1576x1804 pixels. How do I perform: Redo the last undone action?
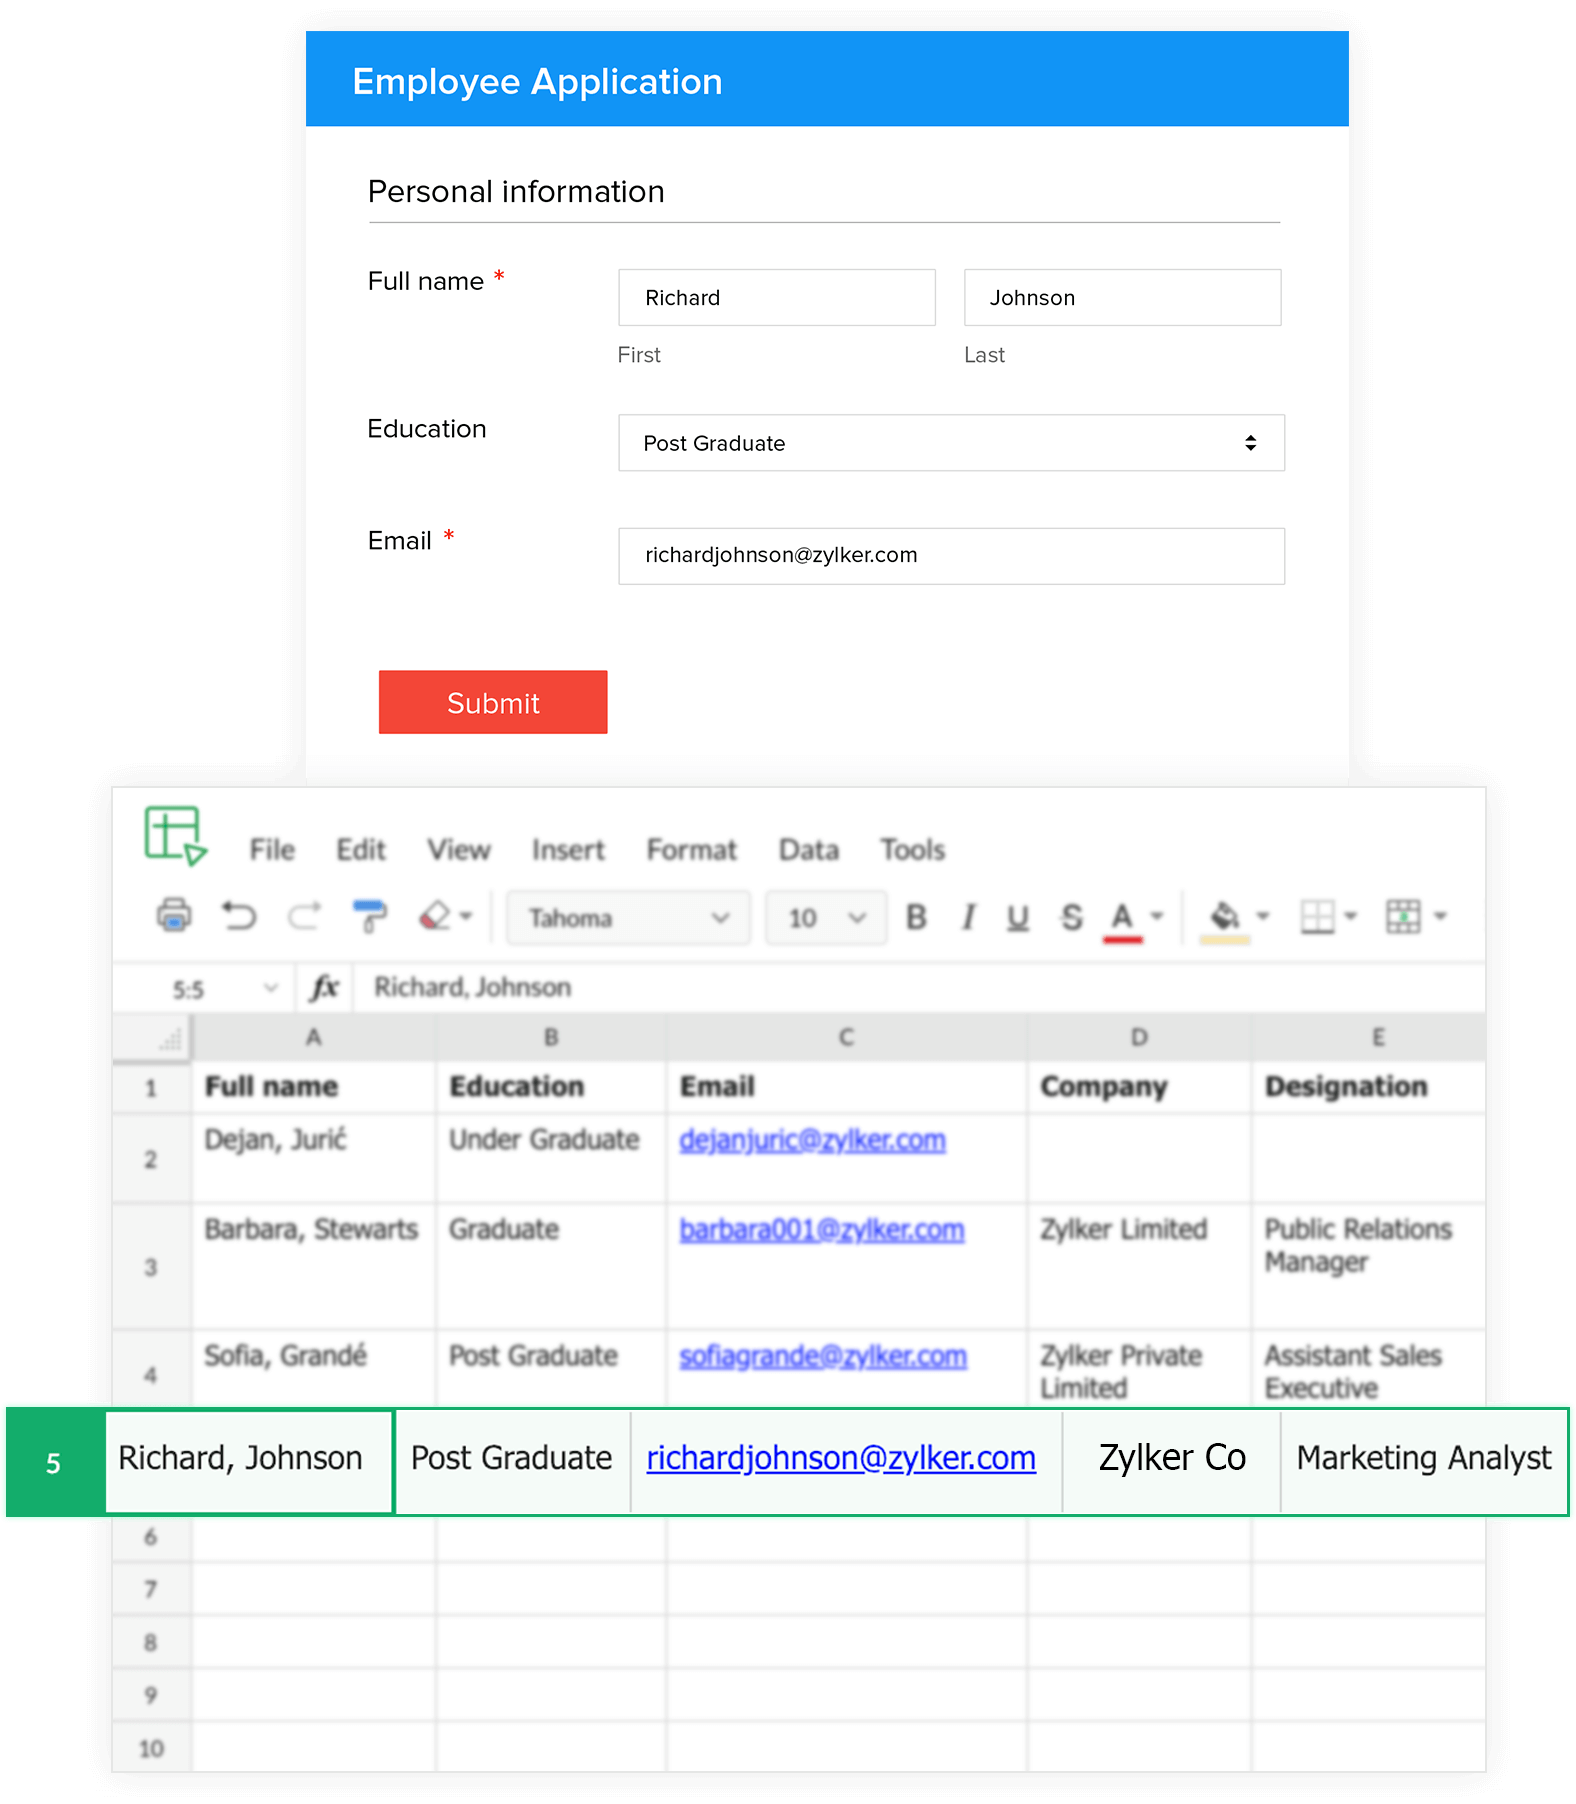[x=304, y=916]
